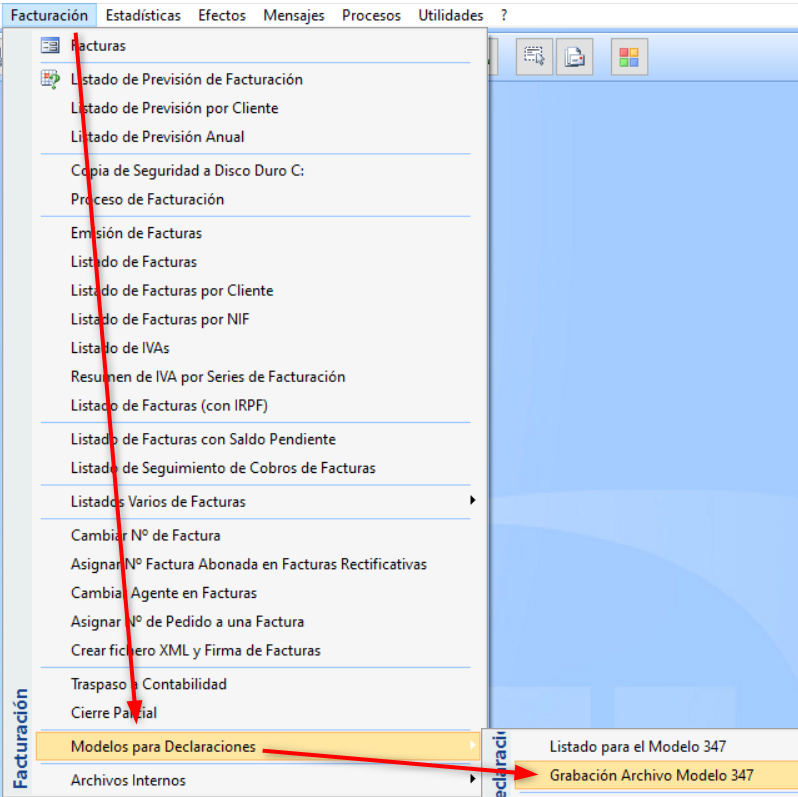Click Crear fichero XML y Firma de Facturas
This screenshot has height=797, width=798.
click(195, 650)
